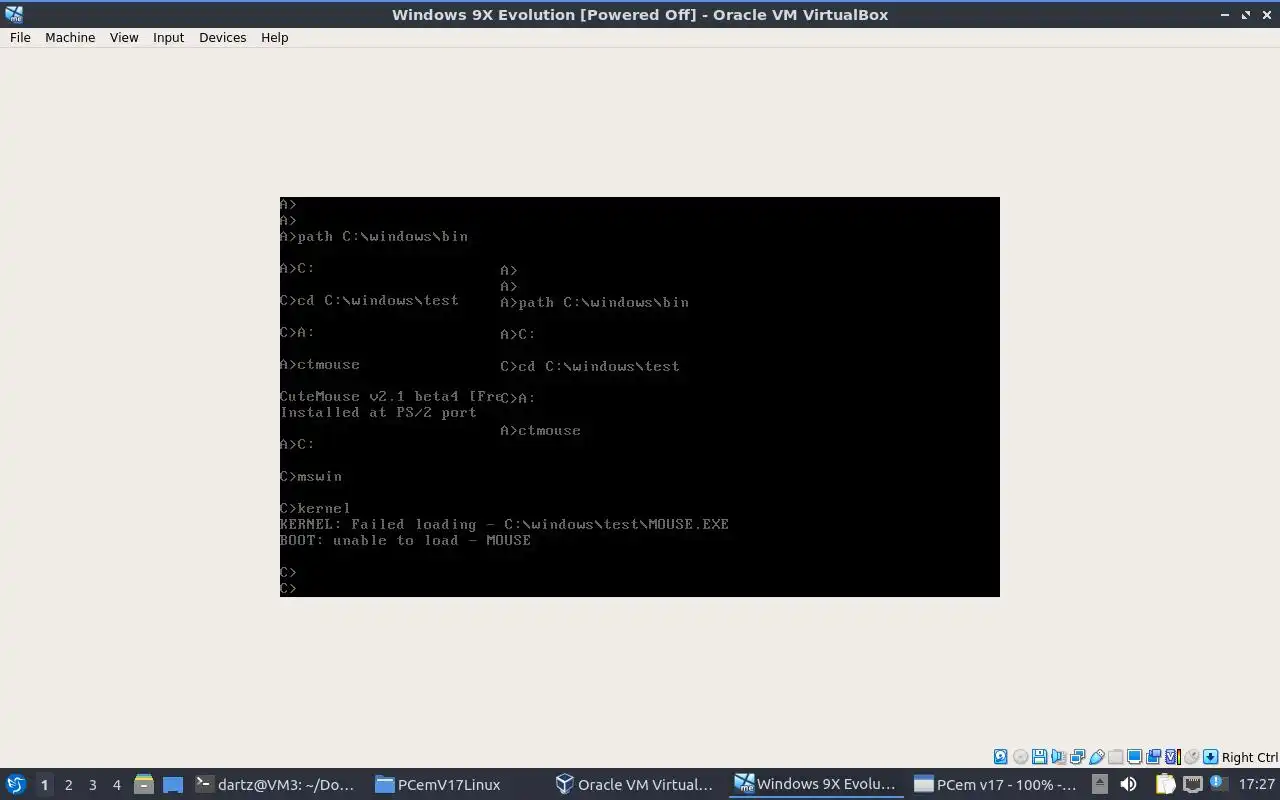Switch to workspace 1

[44, 784]
